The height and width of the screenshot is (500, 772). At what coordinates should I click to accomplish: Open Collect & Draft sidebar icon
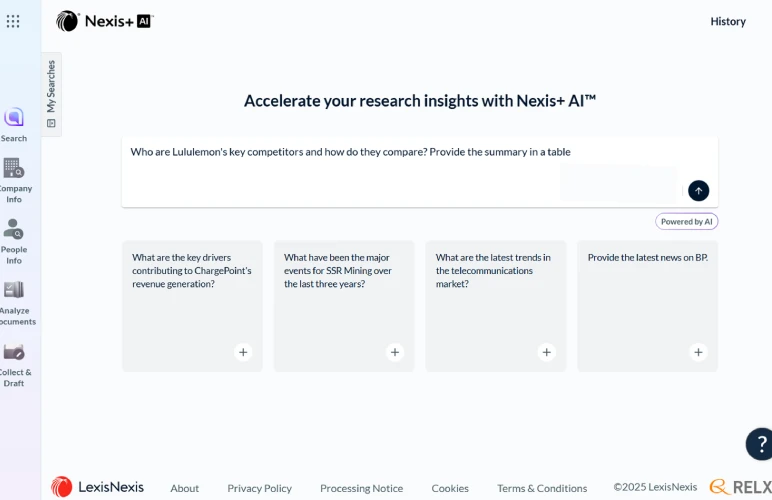click(14, 352)
